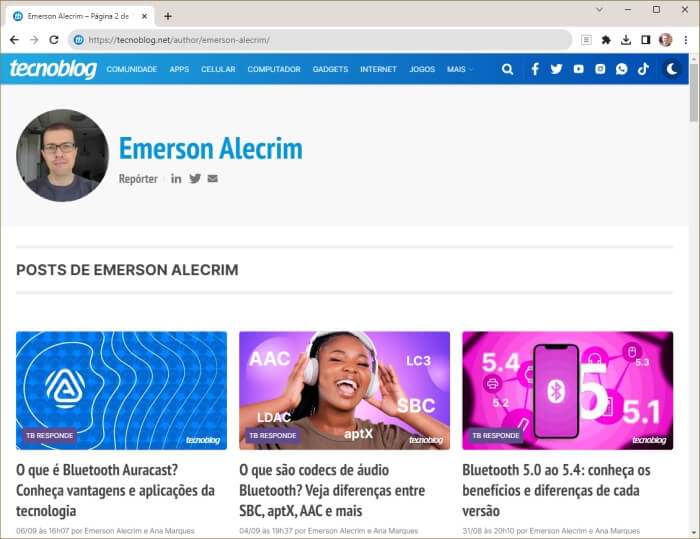
Task: Open Chrome three-dot menu
Action: tap(686, 40)
